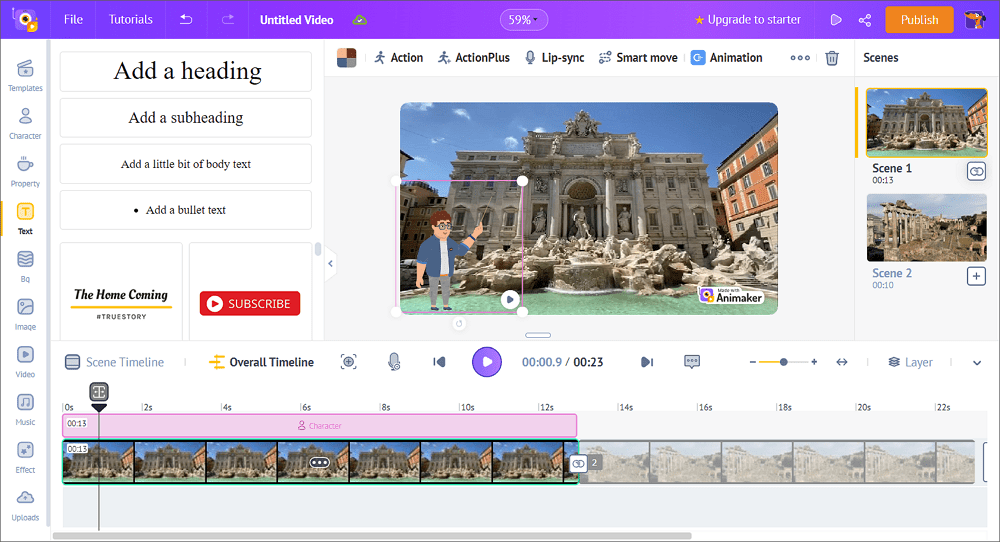Click the share icon in top bar
Image resolution: width=1000 pixels, height=542 pixels.
(x=865, y=20)
